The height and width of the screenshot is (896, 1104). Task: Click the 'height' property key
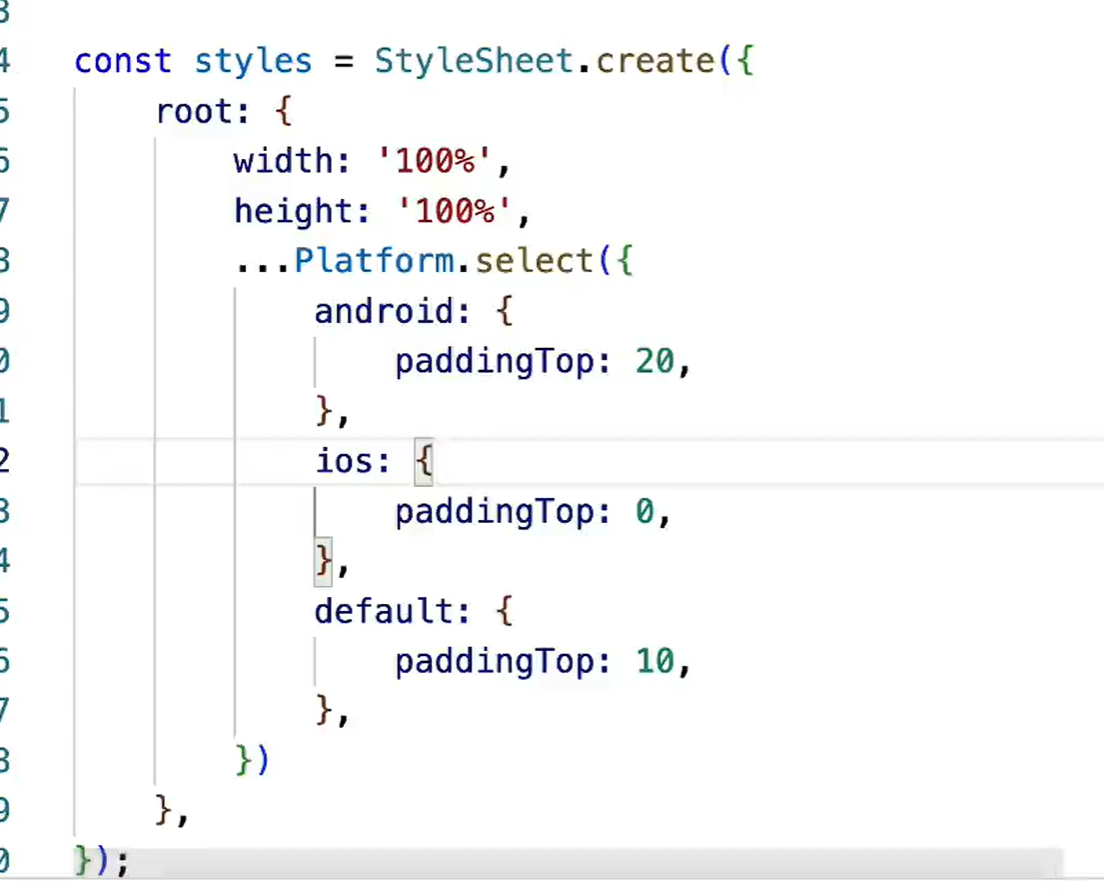(293, 211)
